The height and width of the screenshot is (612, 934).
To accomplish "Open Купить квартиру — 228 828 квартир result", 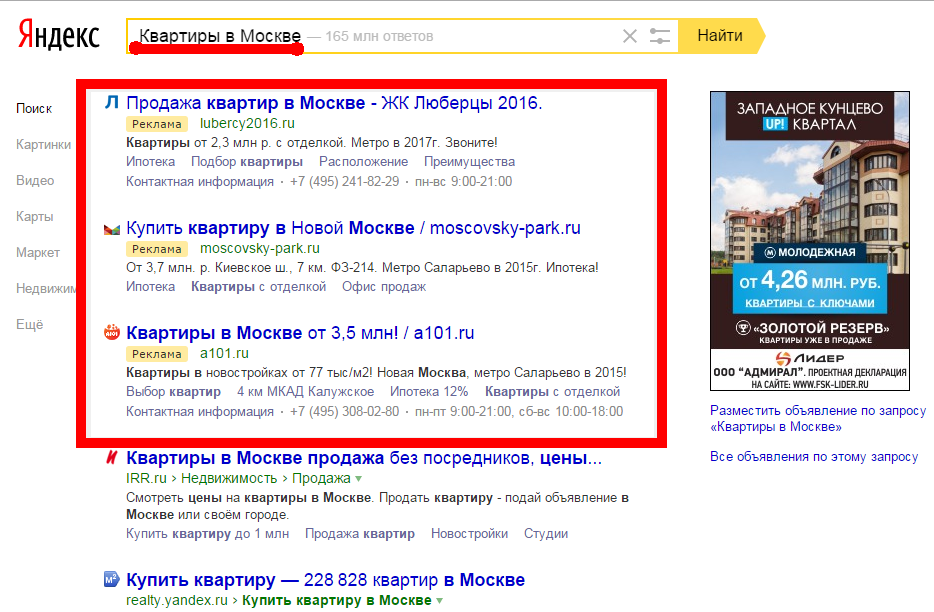I will [x=325, y=580].
